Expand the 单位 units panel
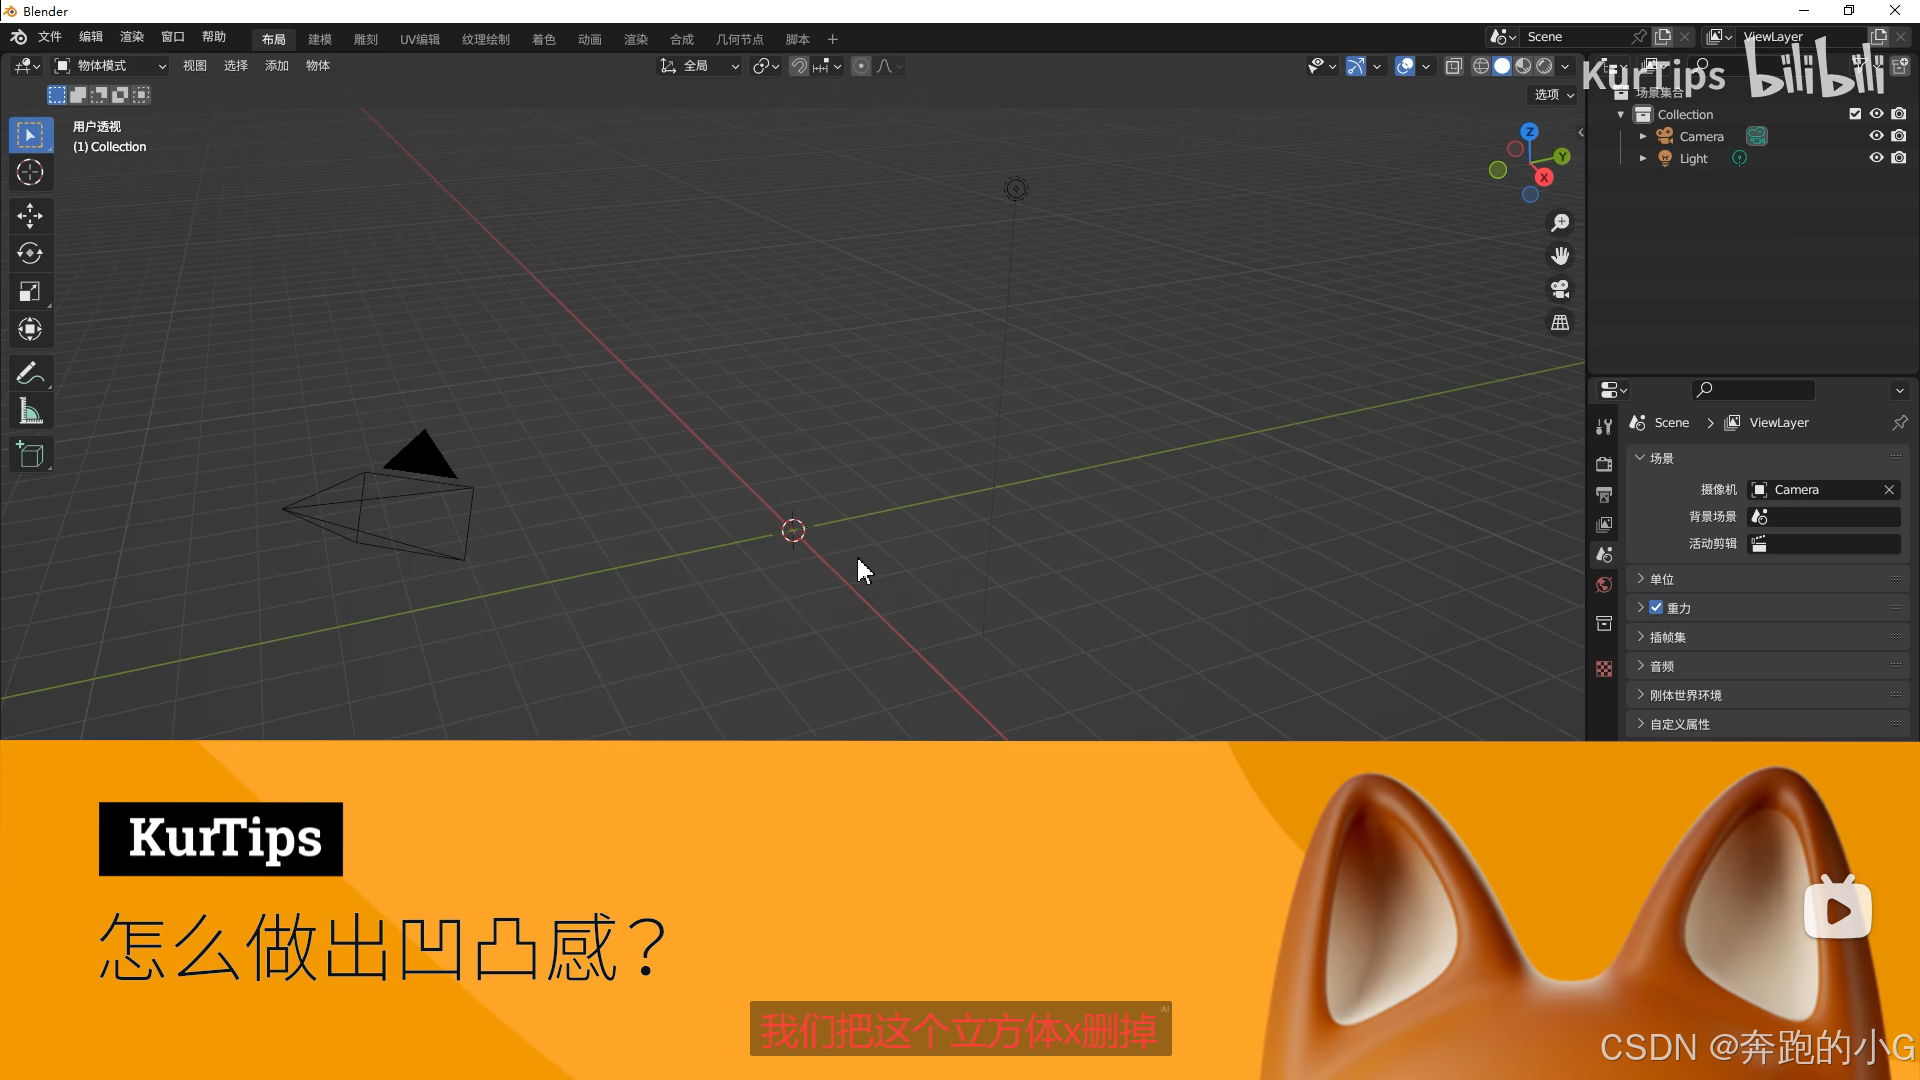 (1662, 579)
